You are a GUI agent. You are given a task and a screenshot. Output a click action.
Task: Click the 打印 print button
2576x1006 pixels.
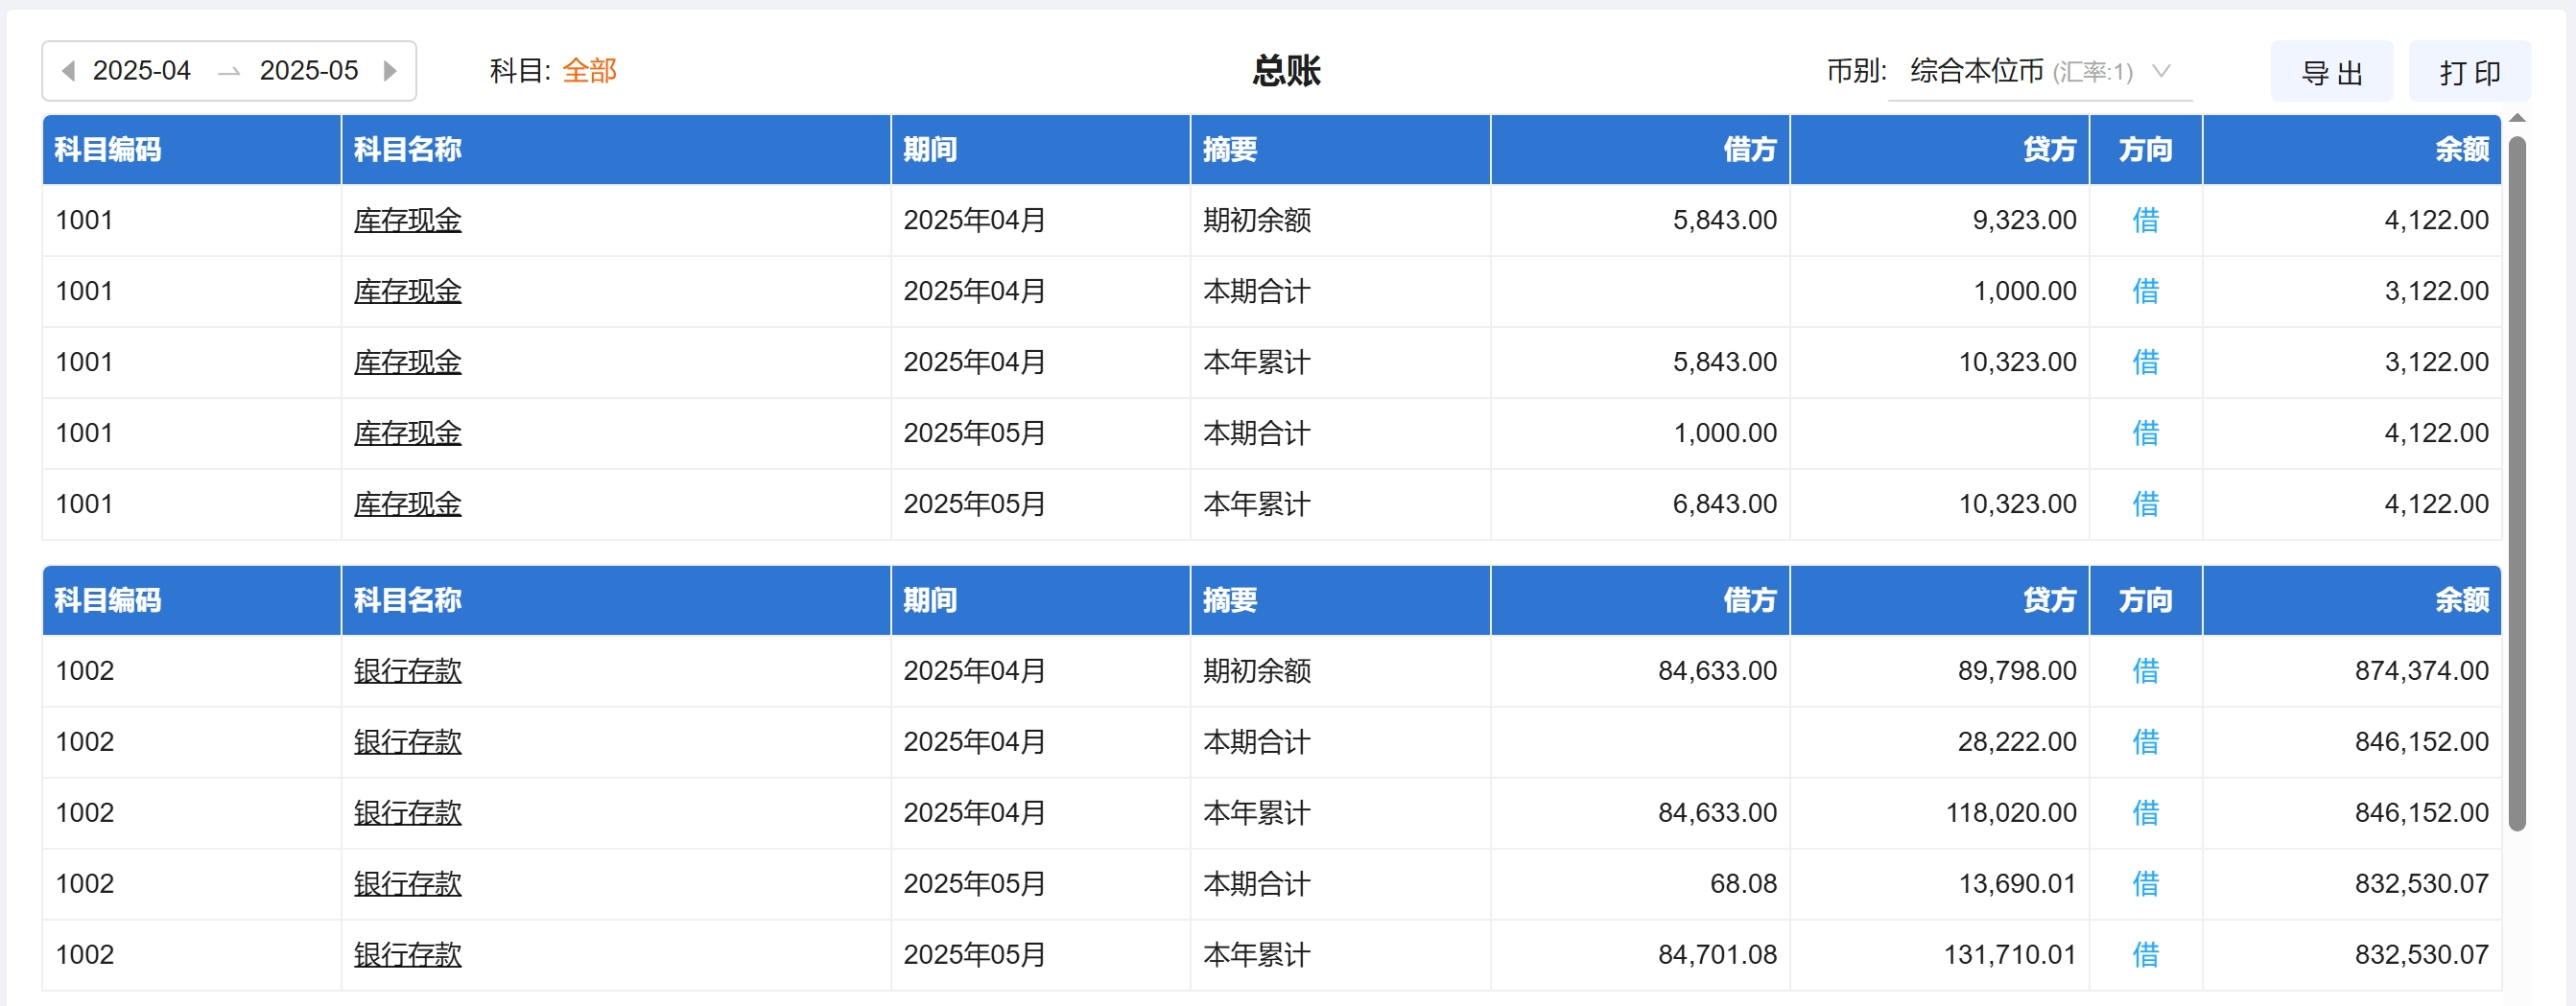click(x=2469, y=72)
